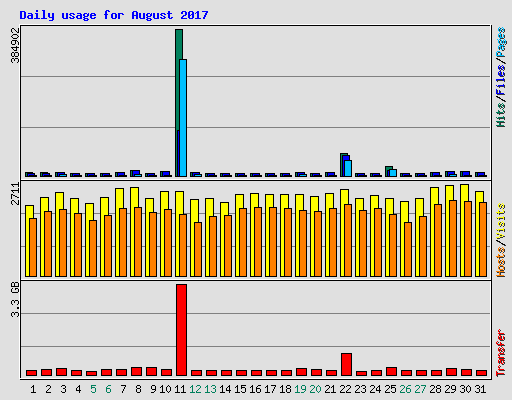Click the day label 23 on the x-axis
512x400 pixels.
pos(360,389)
